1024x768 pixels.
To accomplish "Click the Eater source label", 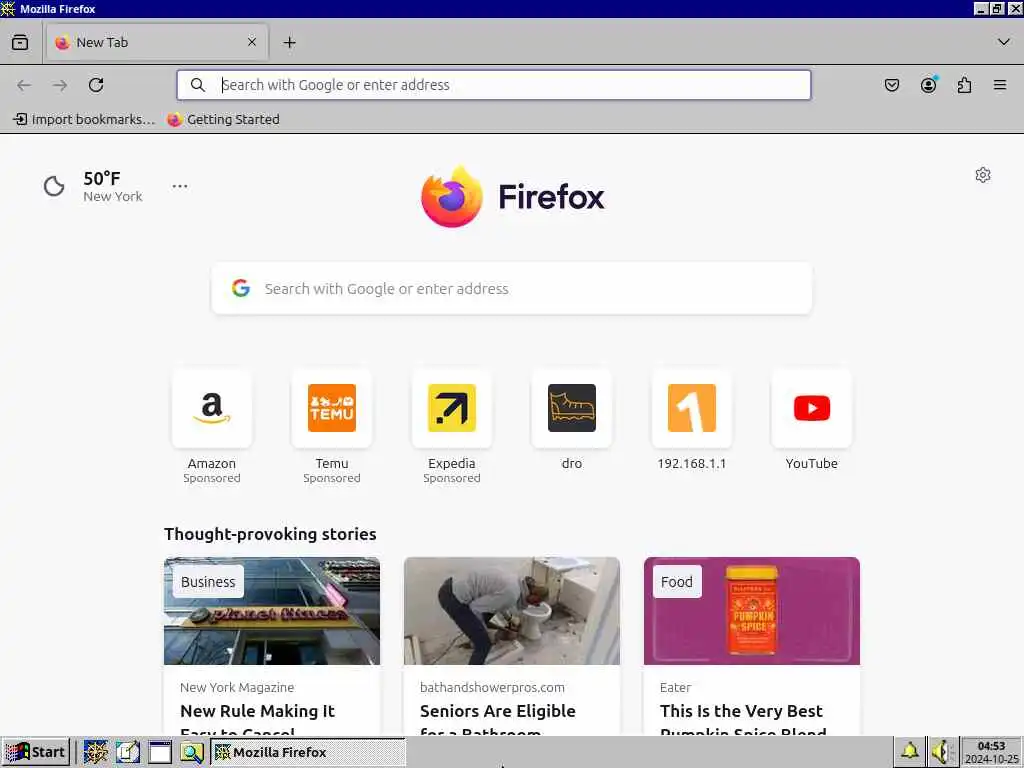I will point(675,687).
